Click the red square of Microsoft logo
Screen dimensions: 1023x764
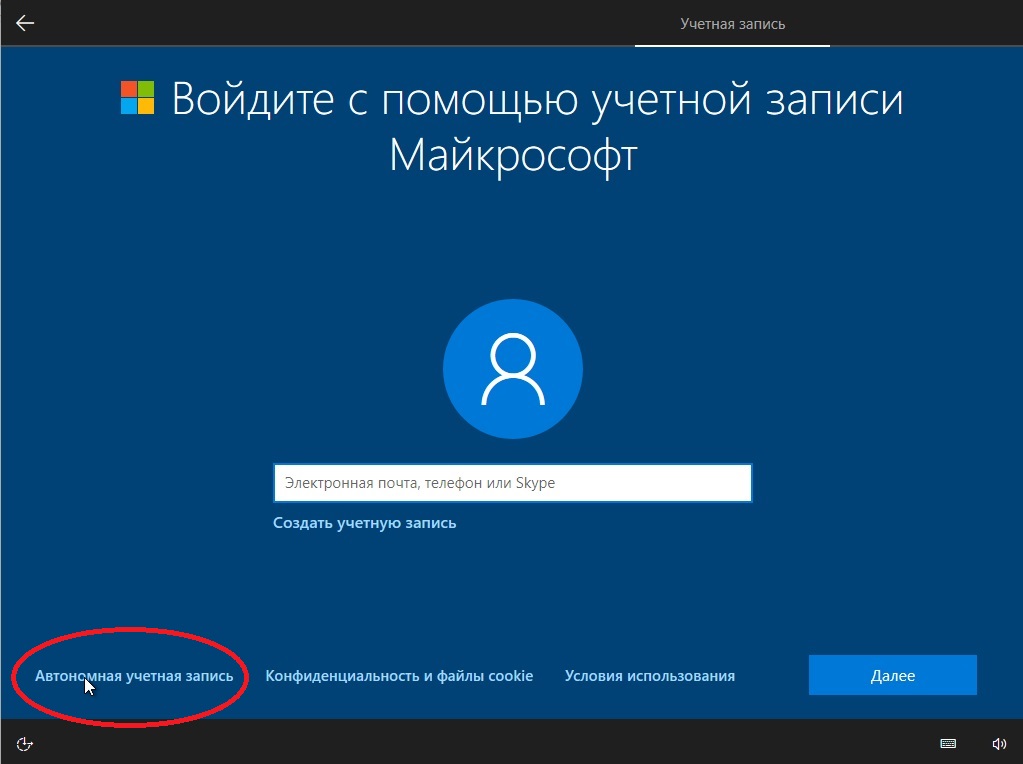pyautogui.click(x=129, y=91)
